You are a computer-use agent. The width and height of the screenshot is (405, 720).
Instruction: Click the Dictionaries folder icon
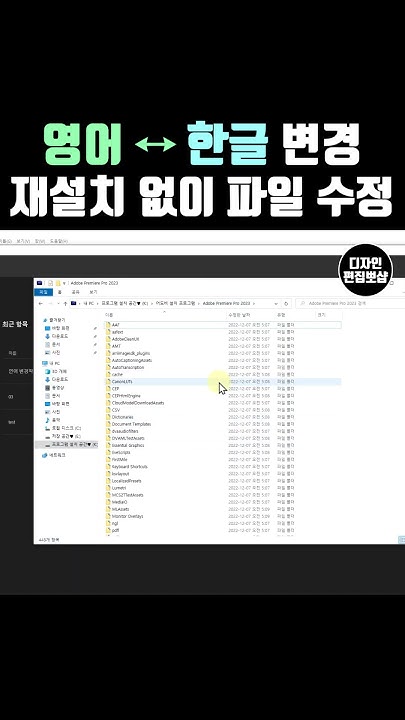pyautogui.click(x=108, y=417)
